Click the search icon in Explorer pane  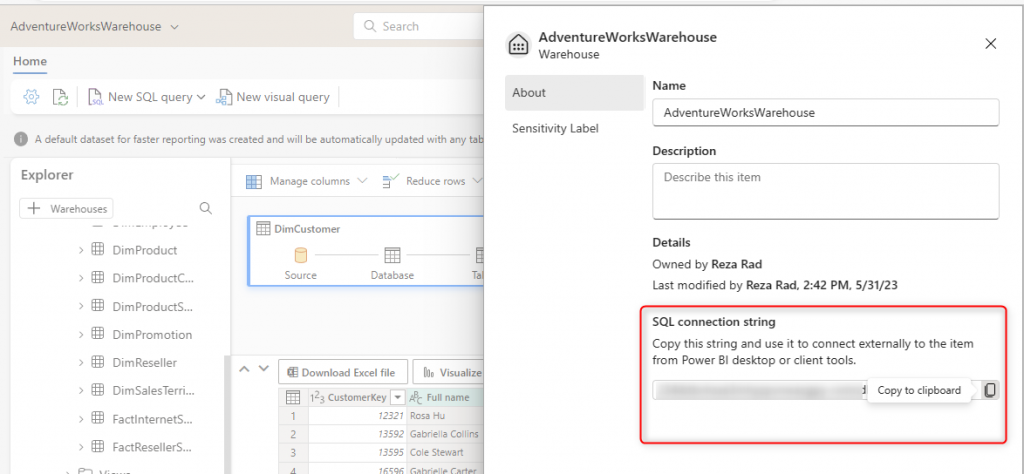pyautogui.click(x=206, y=208)
